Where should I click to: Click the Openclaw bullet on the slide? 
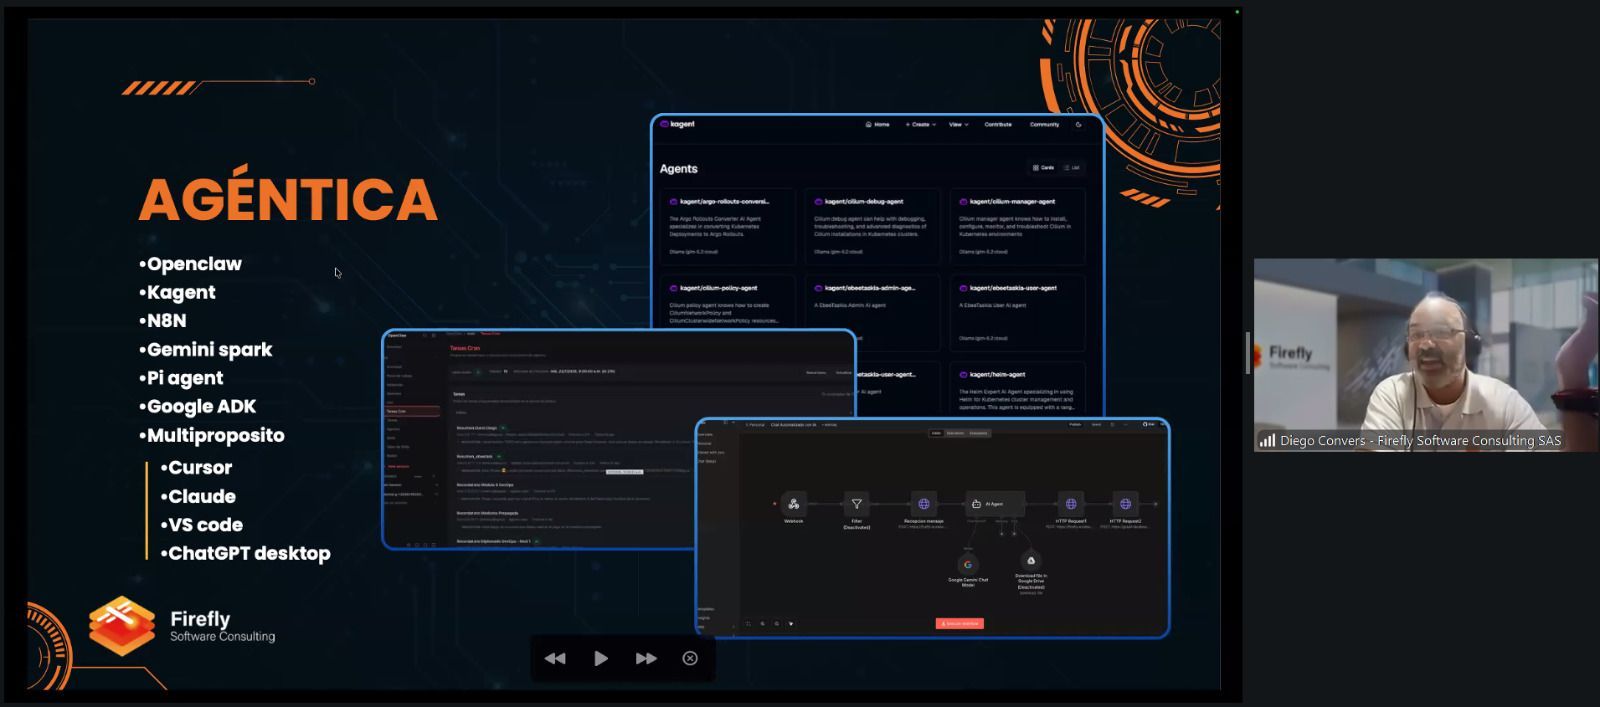click(x=190, y=264)
